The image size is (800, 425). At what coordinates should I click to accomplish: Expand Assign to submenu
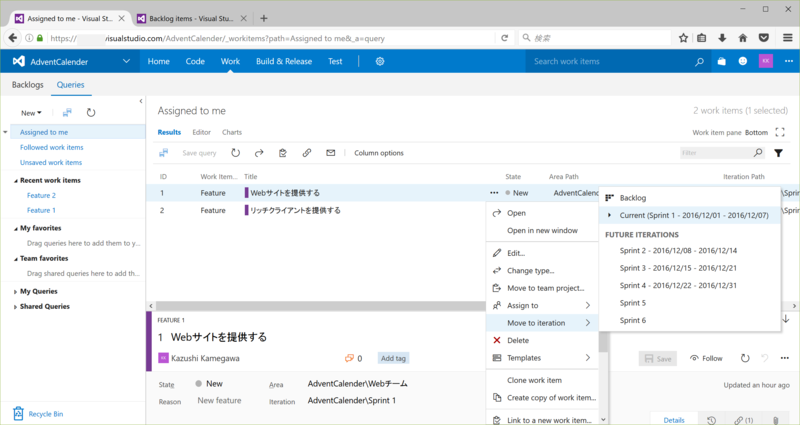pos(542,306)
